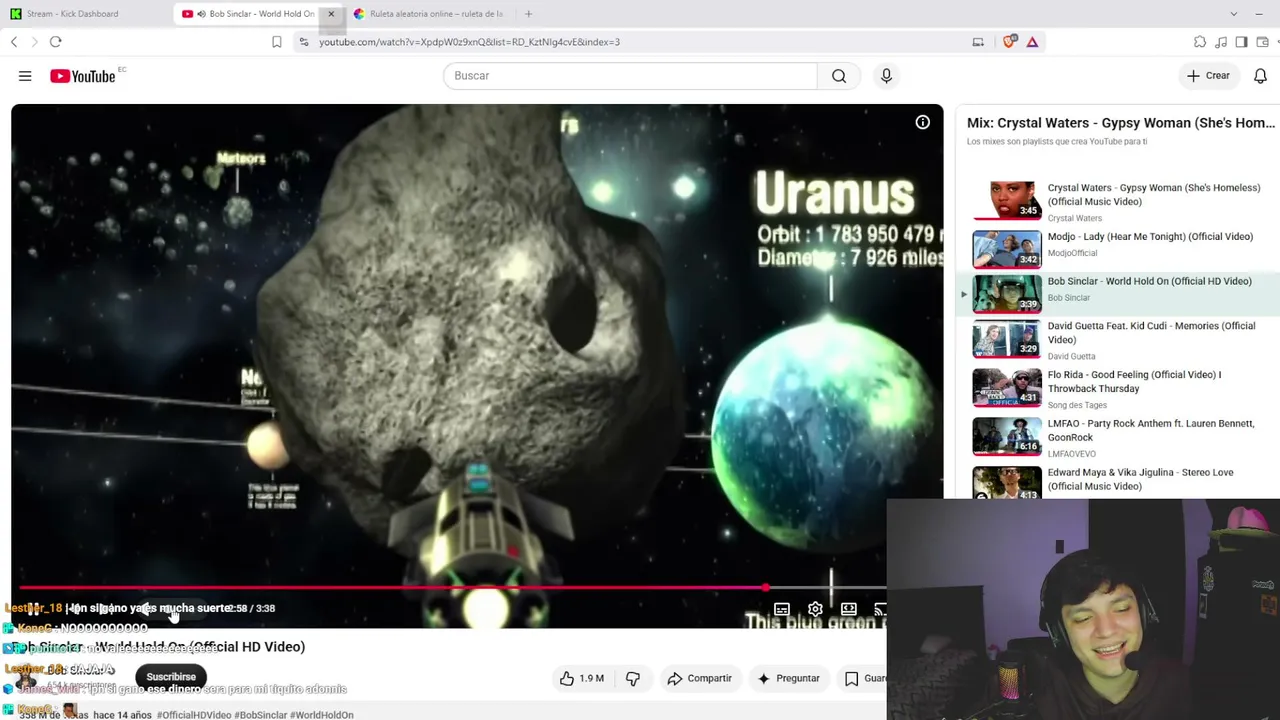Toggle the browser sidebar panel
Screen dimensions: 1280x720
(x=1241, y=42)
